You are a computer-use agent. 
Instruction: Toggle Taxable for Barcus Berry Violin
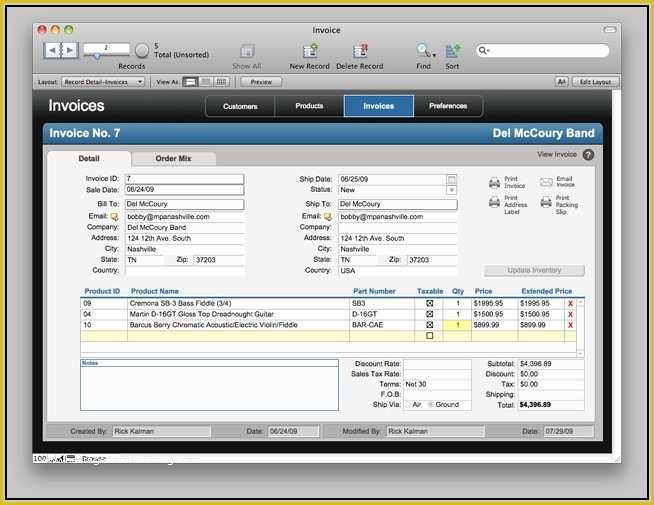pos(430,325)
